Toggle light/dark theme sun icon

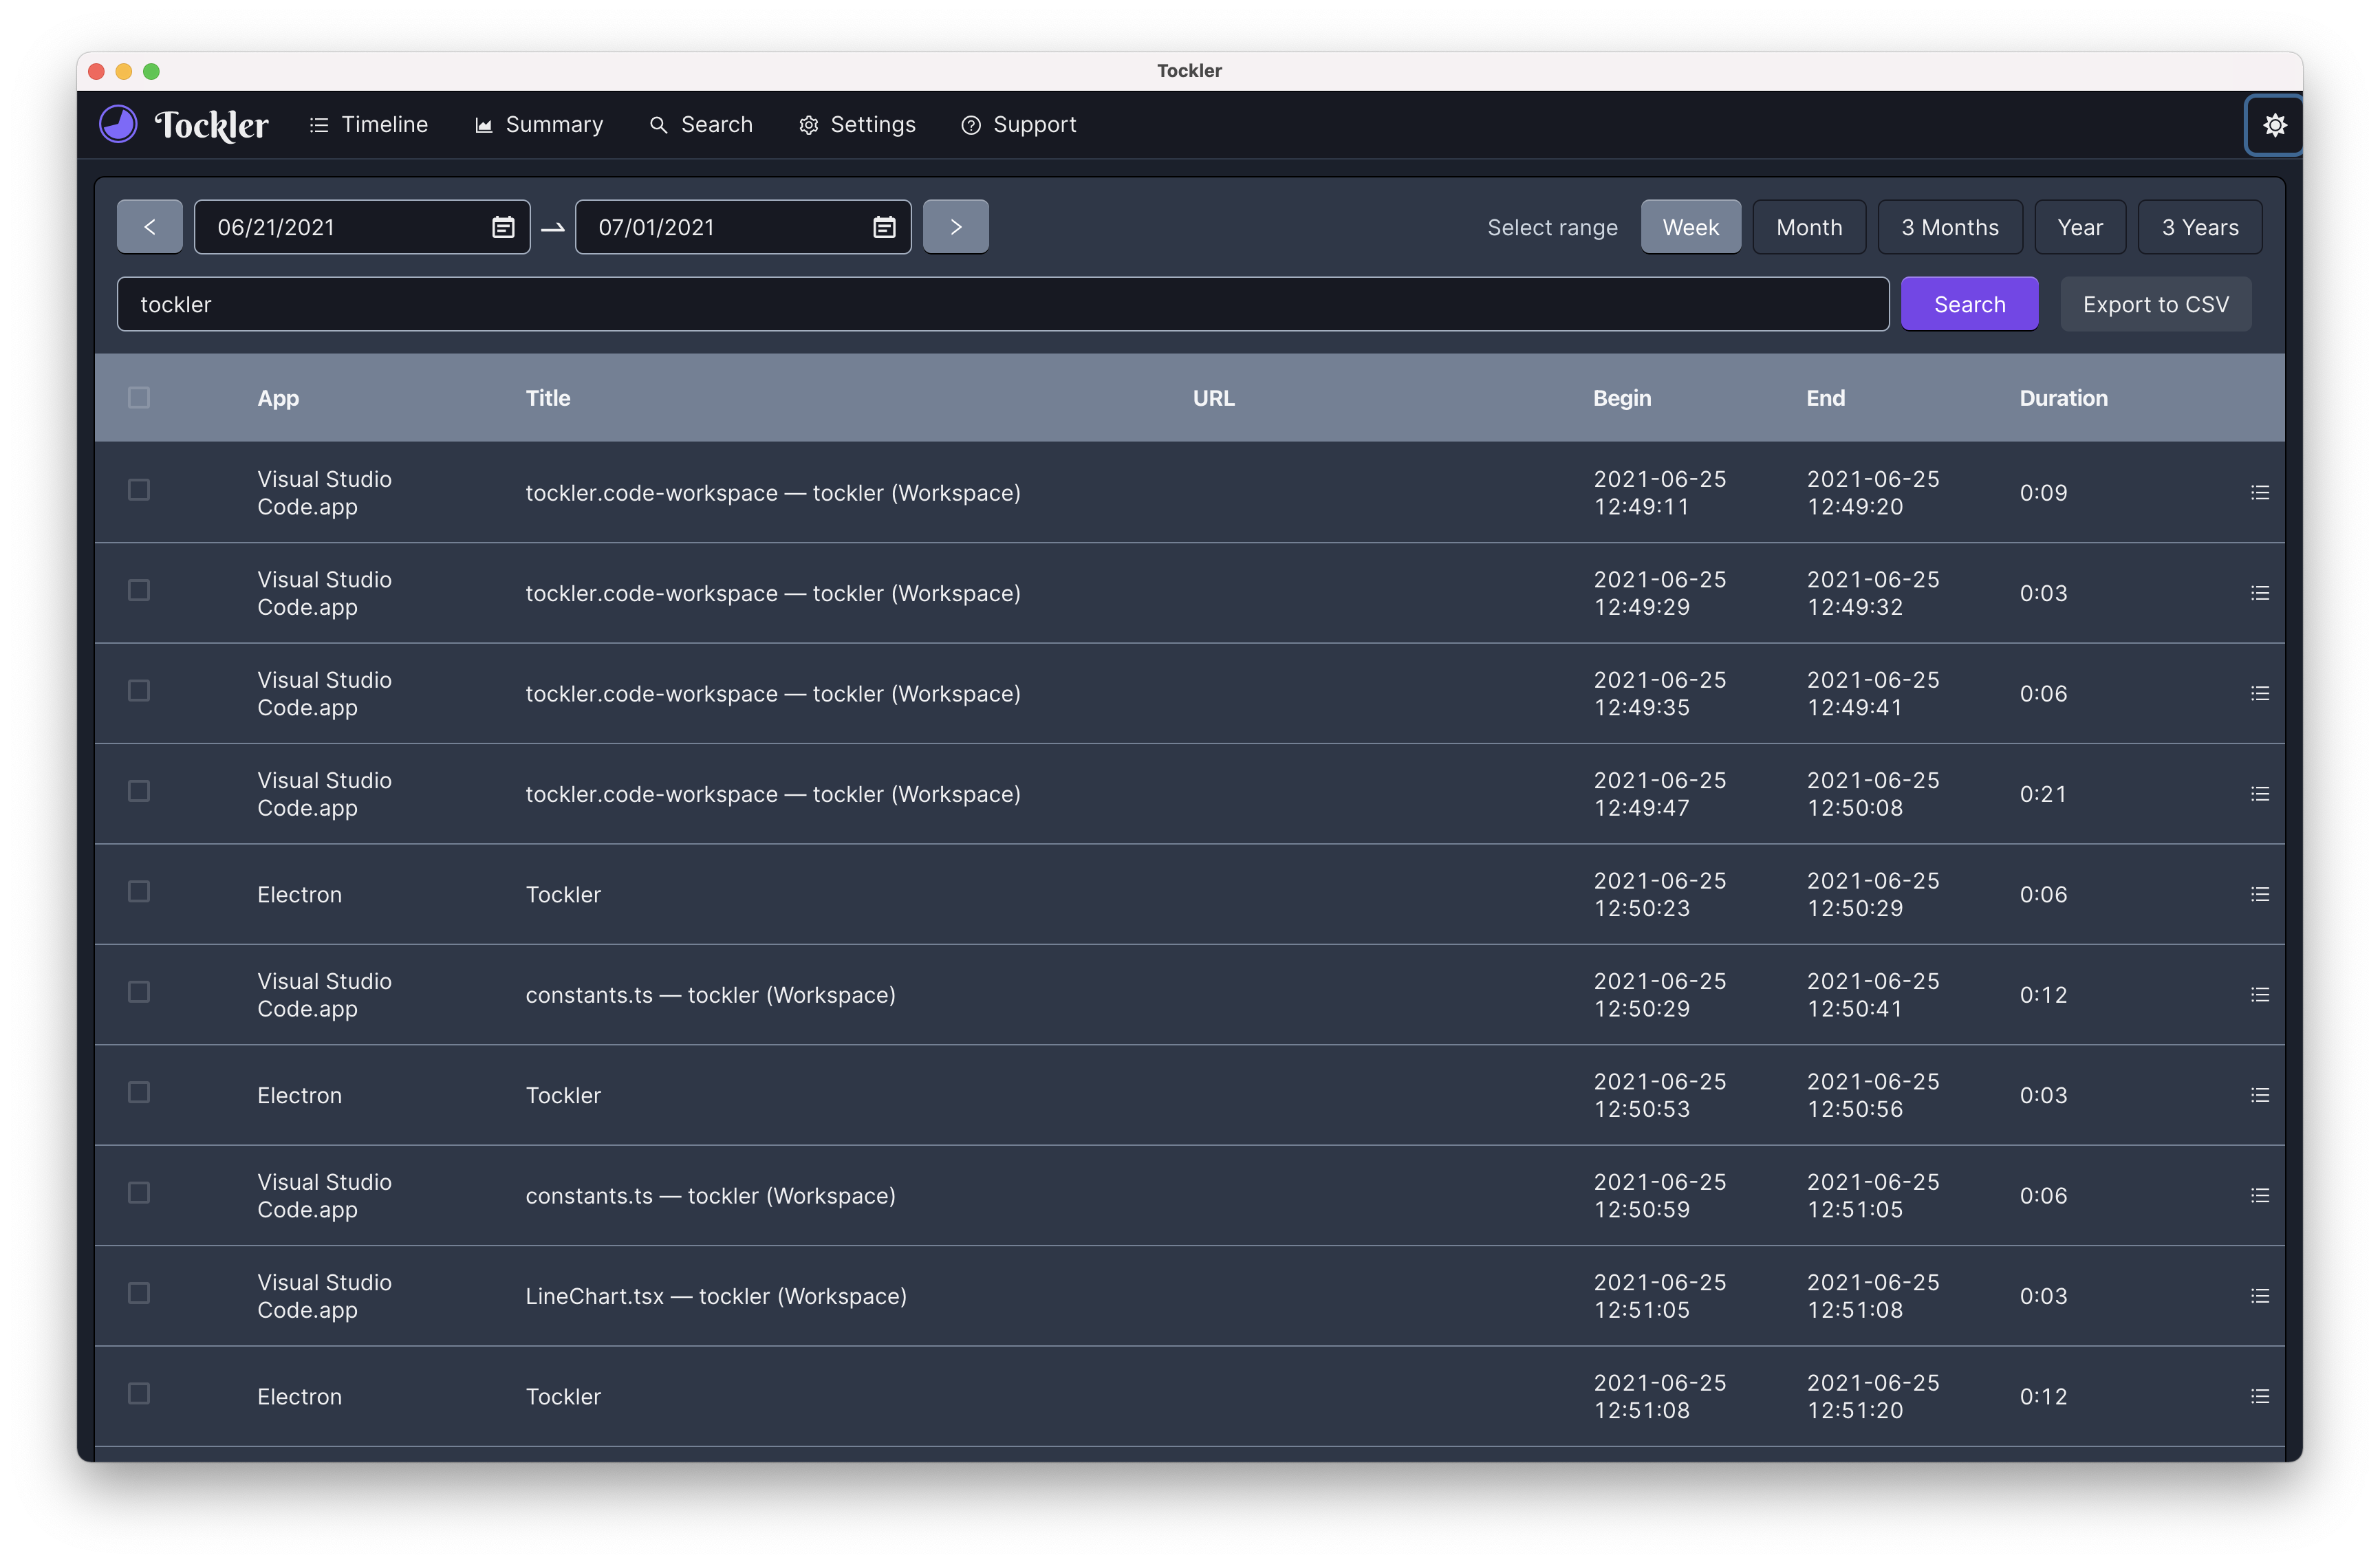(x=2274, y=125)
